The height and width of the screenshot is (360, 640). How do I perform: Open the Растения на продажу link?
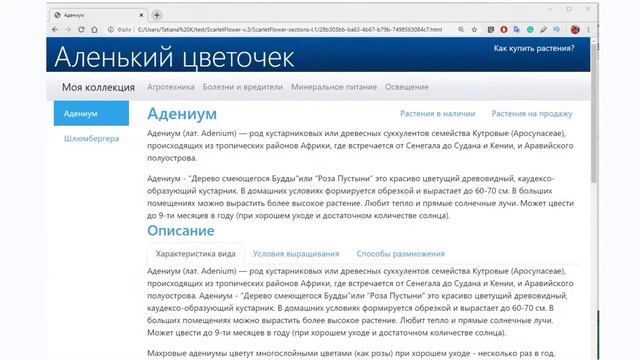[532, 113]
